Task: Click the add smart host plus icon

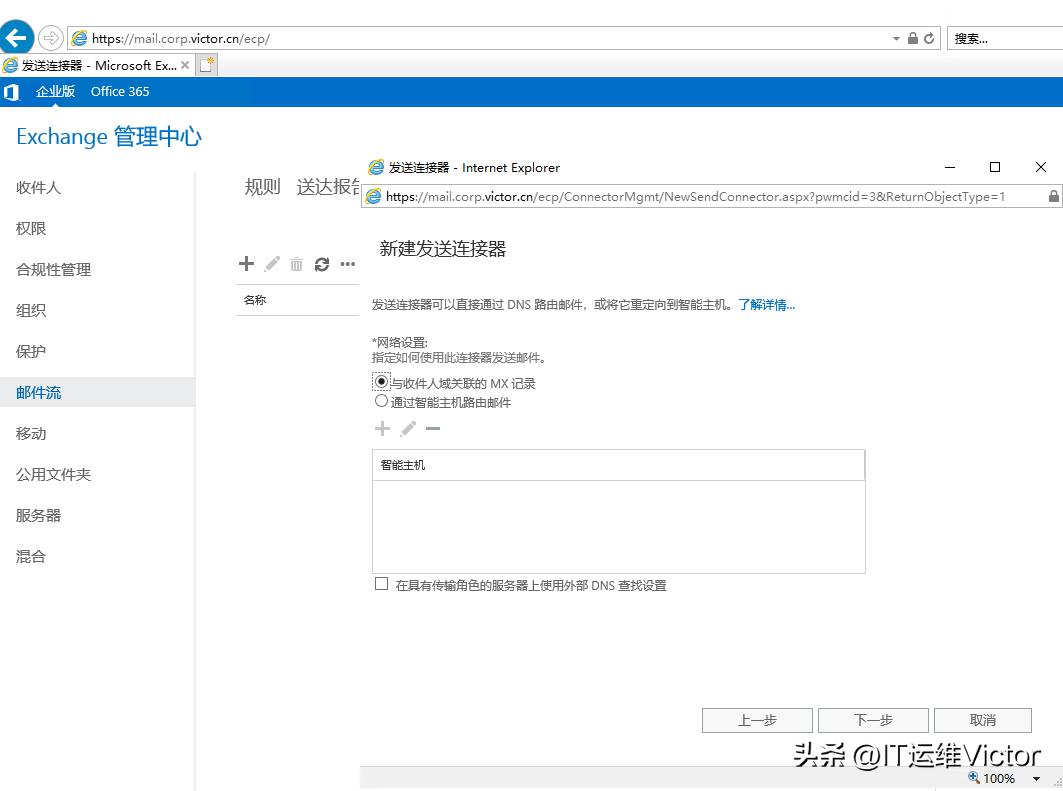Action: click(382, 428)
